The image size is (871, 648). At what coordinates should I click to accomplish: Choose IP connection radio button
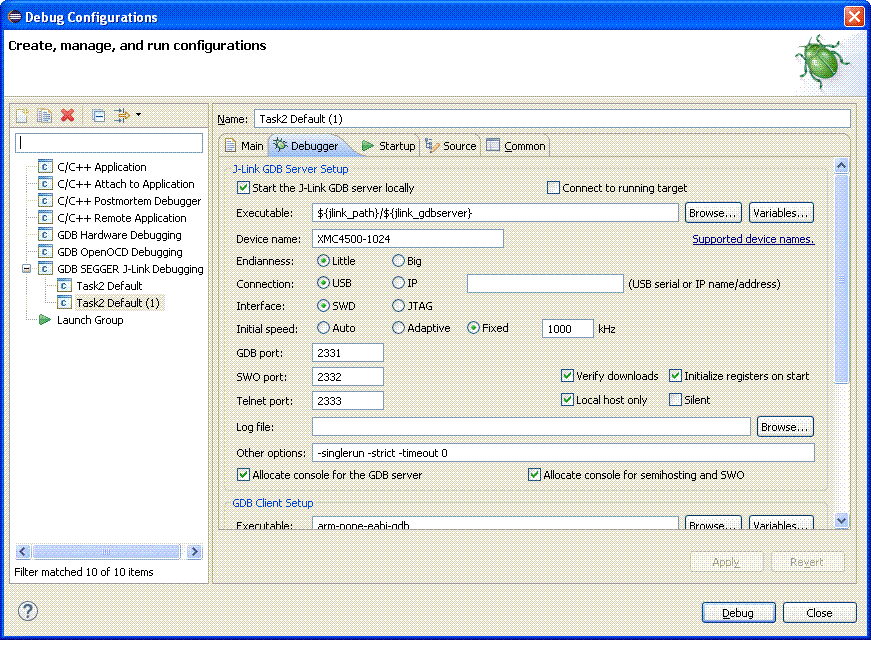398,283
